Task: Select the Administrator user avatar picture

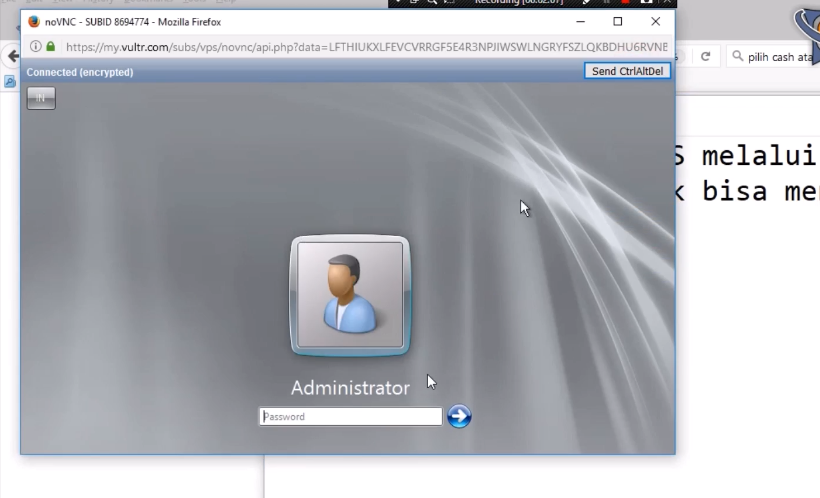Action: [x=350, y=295]
